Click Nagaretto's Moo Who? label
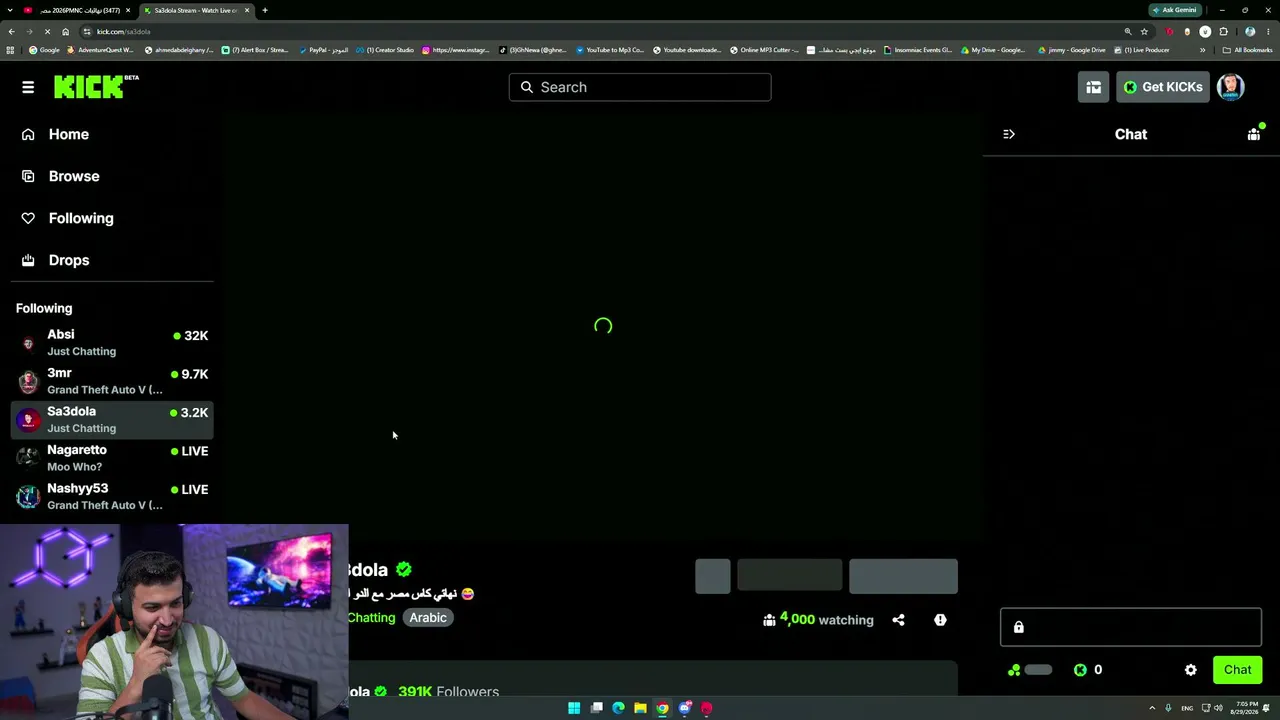Image resolution: width=1280 pixels, height=720 pixels. tap(74, 467)
